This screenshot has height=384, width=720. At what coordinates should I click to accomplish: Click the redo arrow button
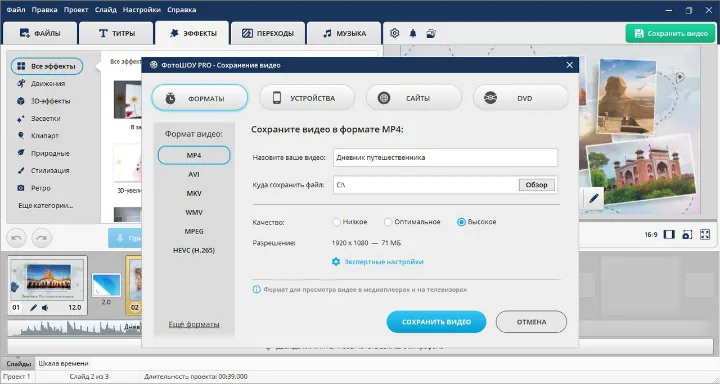(42, 238)
